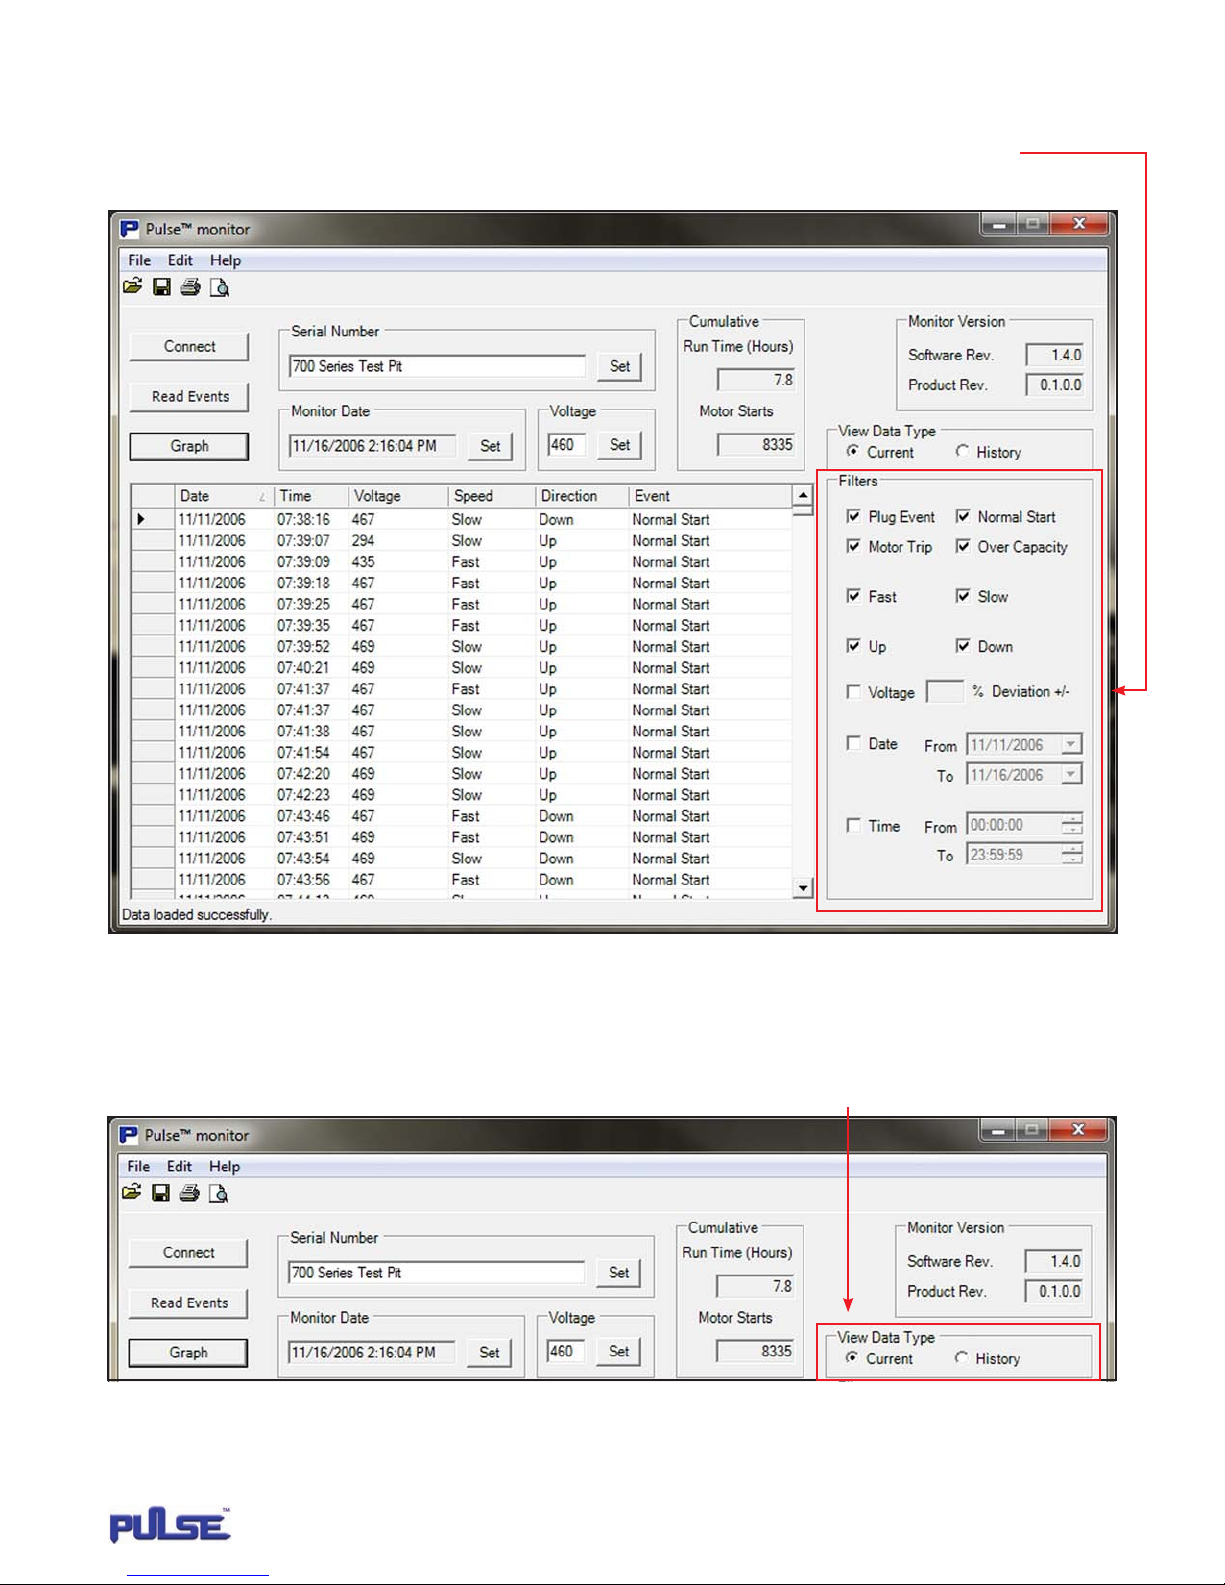Toggle the Normal Start filter checkbox

pos(963,517)
